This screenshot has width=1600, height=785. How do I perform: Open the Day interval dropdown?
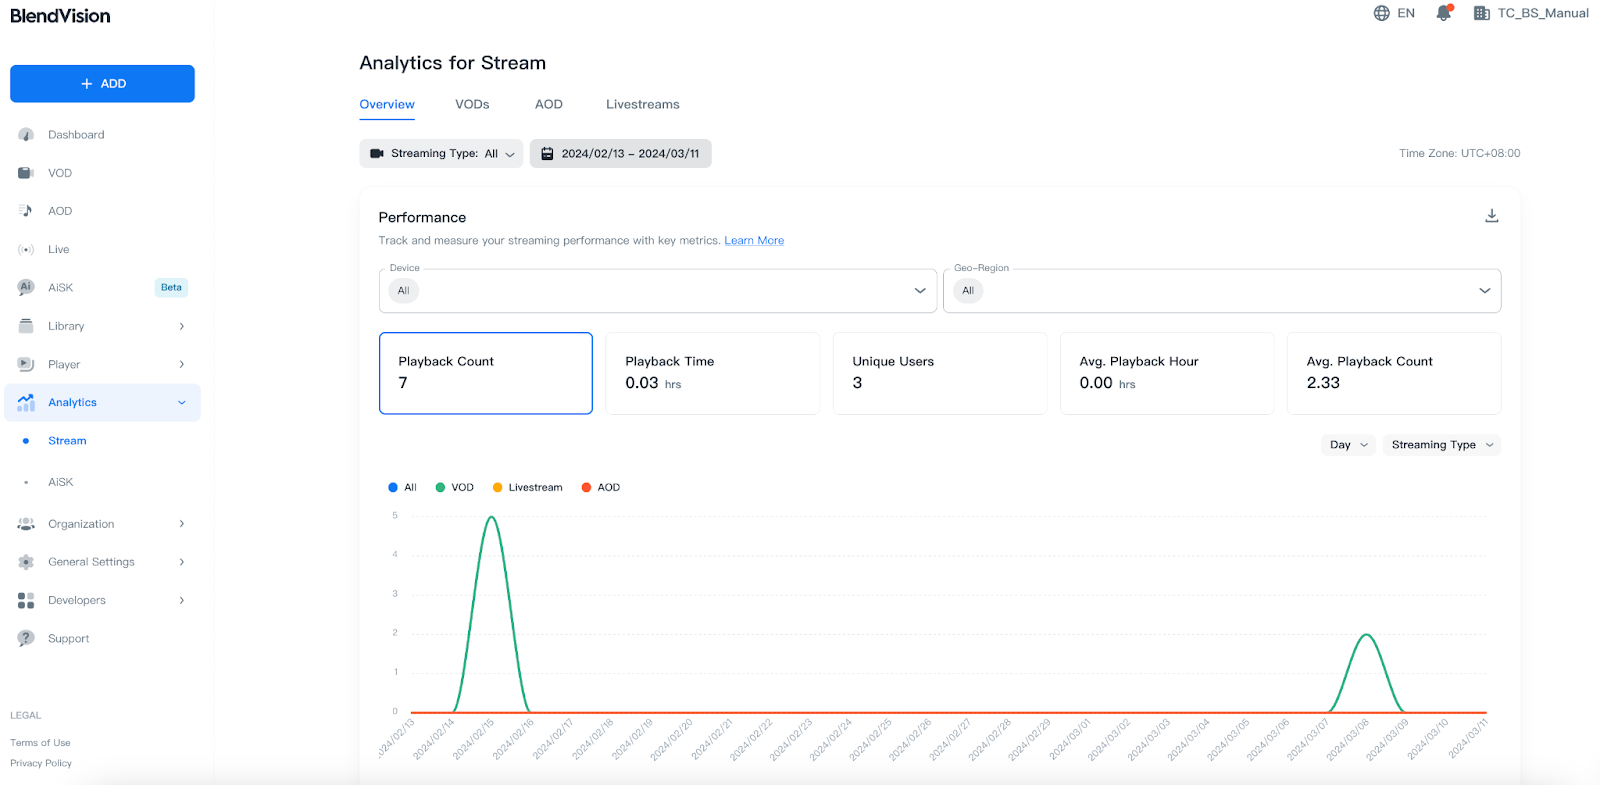pos(1348,445)
